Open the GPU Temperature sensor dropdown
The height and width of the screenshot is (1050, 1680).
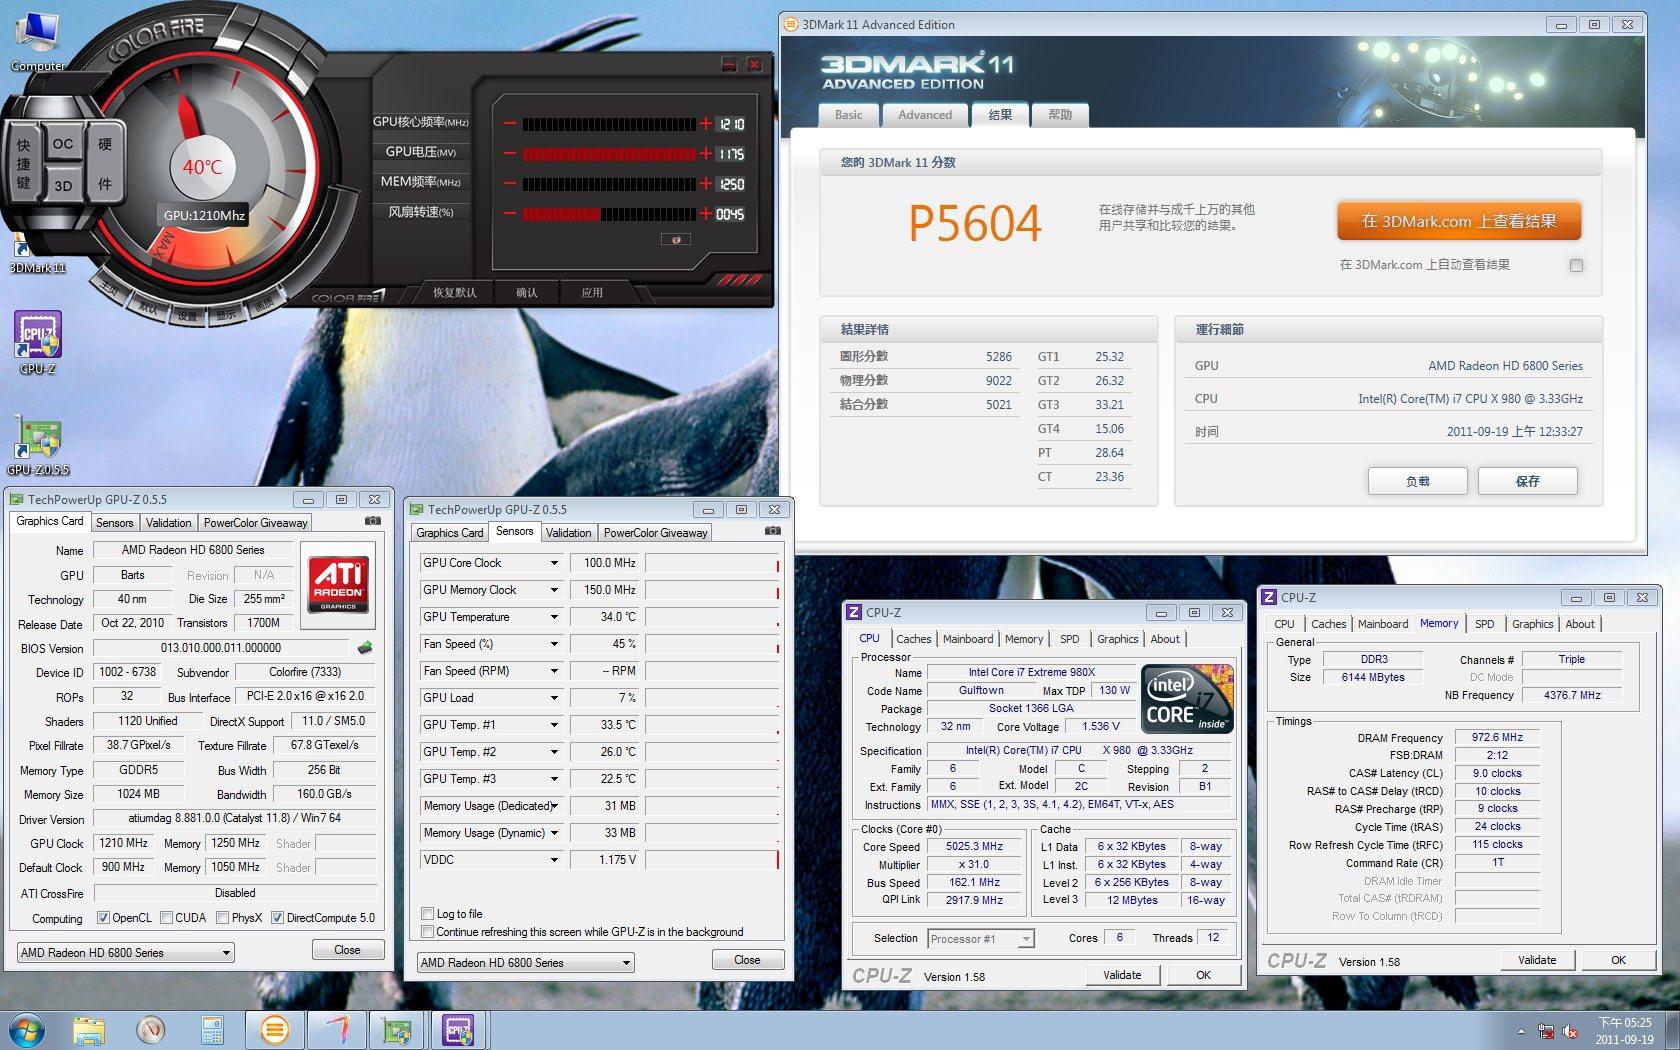point(554,617)
